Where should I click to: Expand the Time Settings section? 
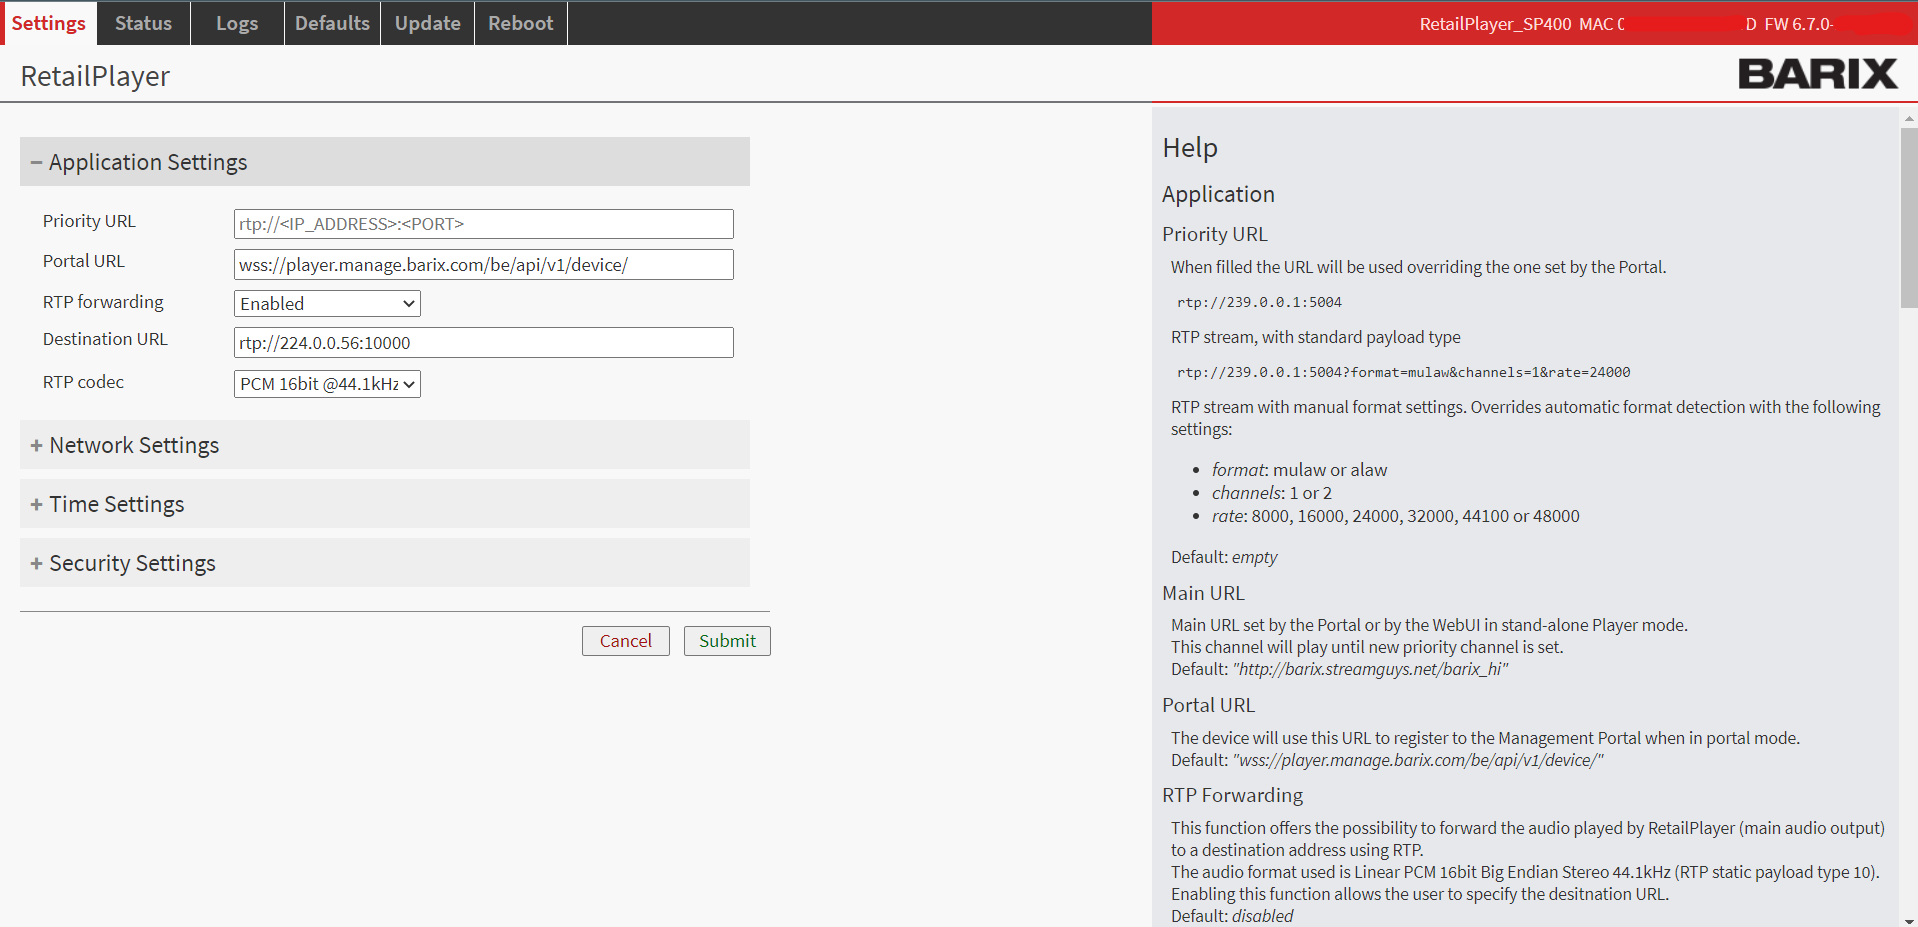tap(116, 504)
